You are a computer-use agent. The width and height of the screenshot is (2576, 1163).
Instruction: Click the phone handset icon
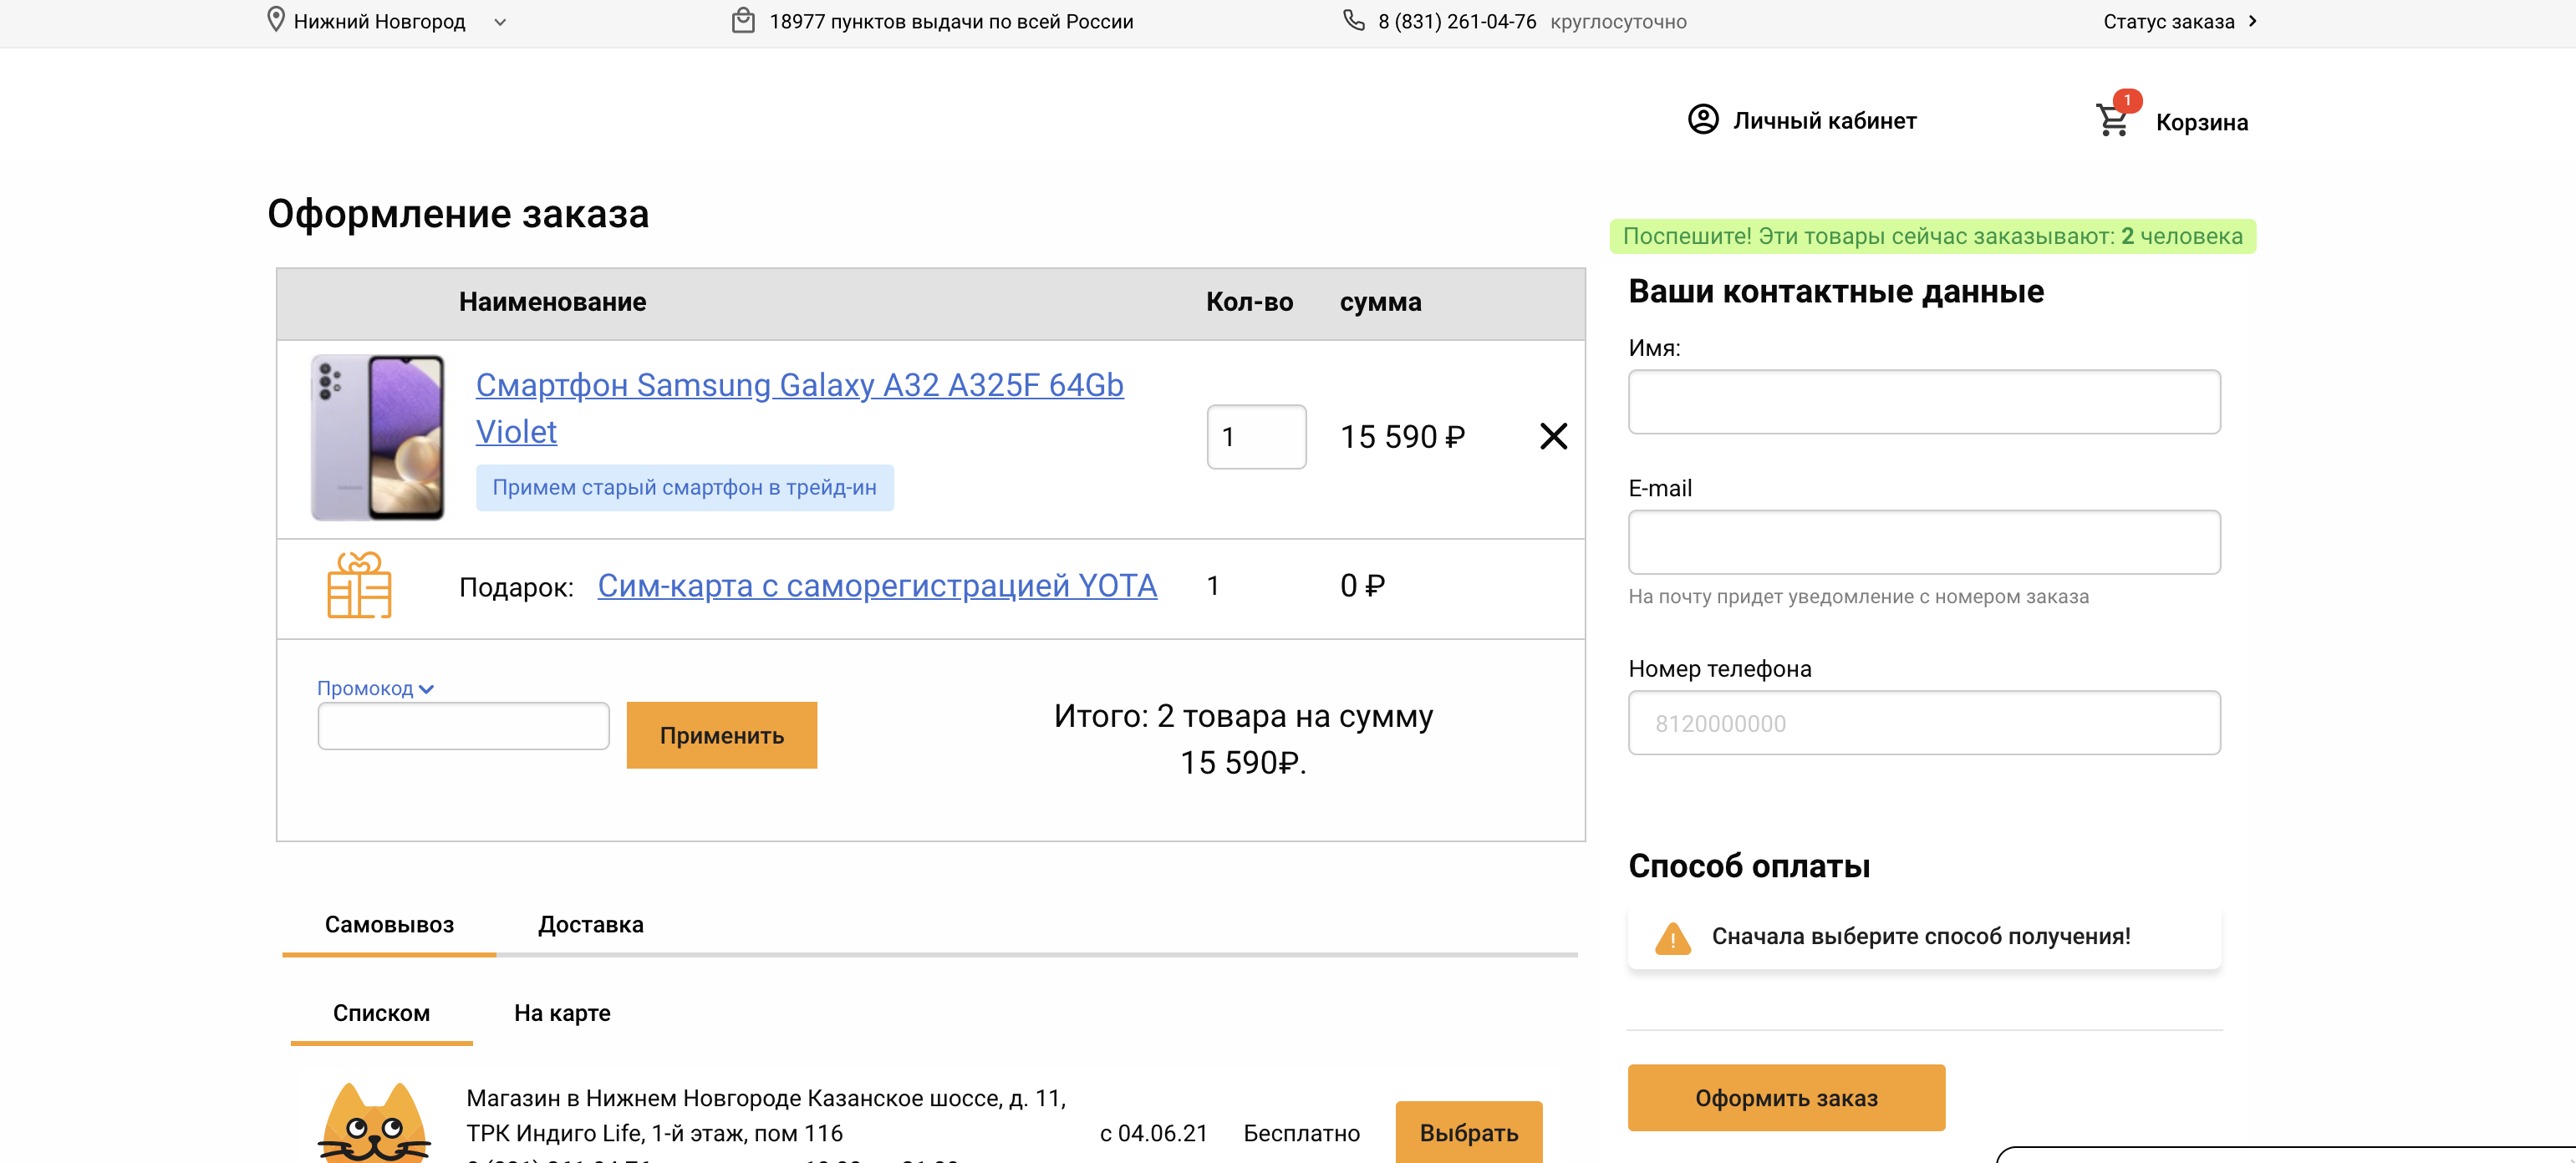click(1353, 20)
